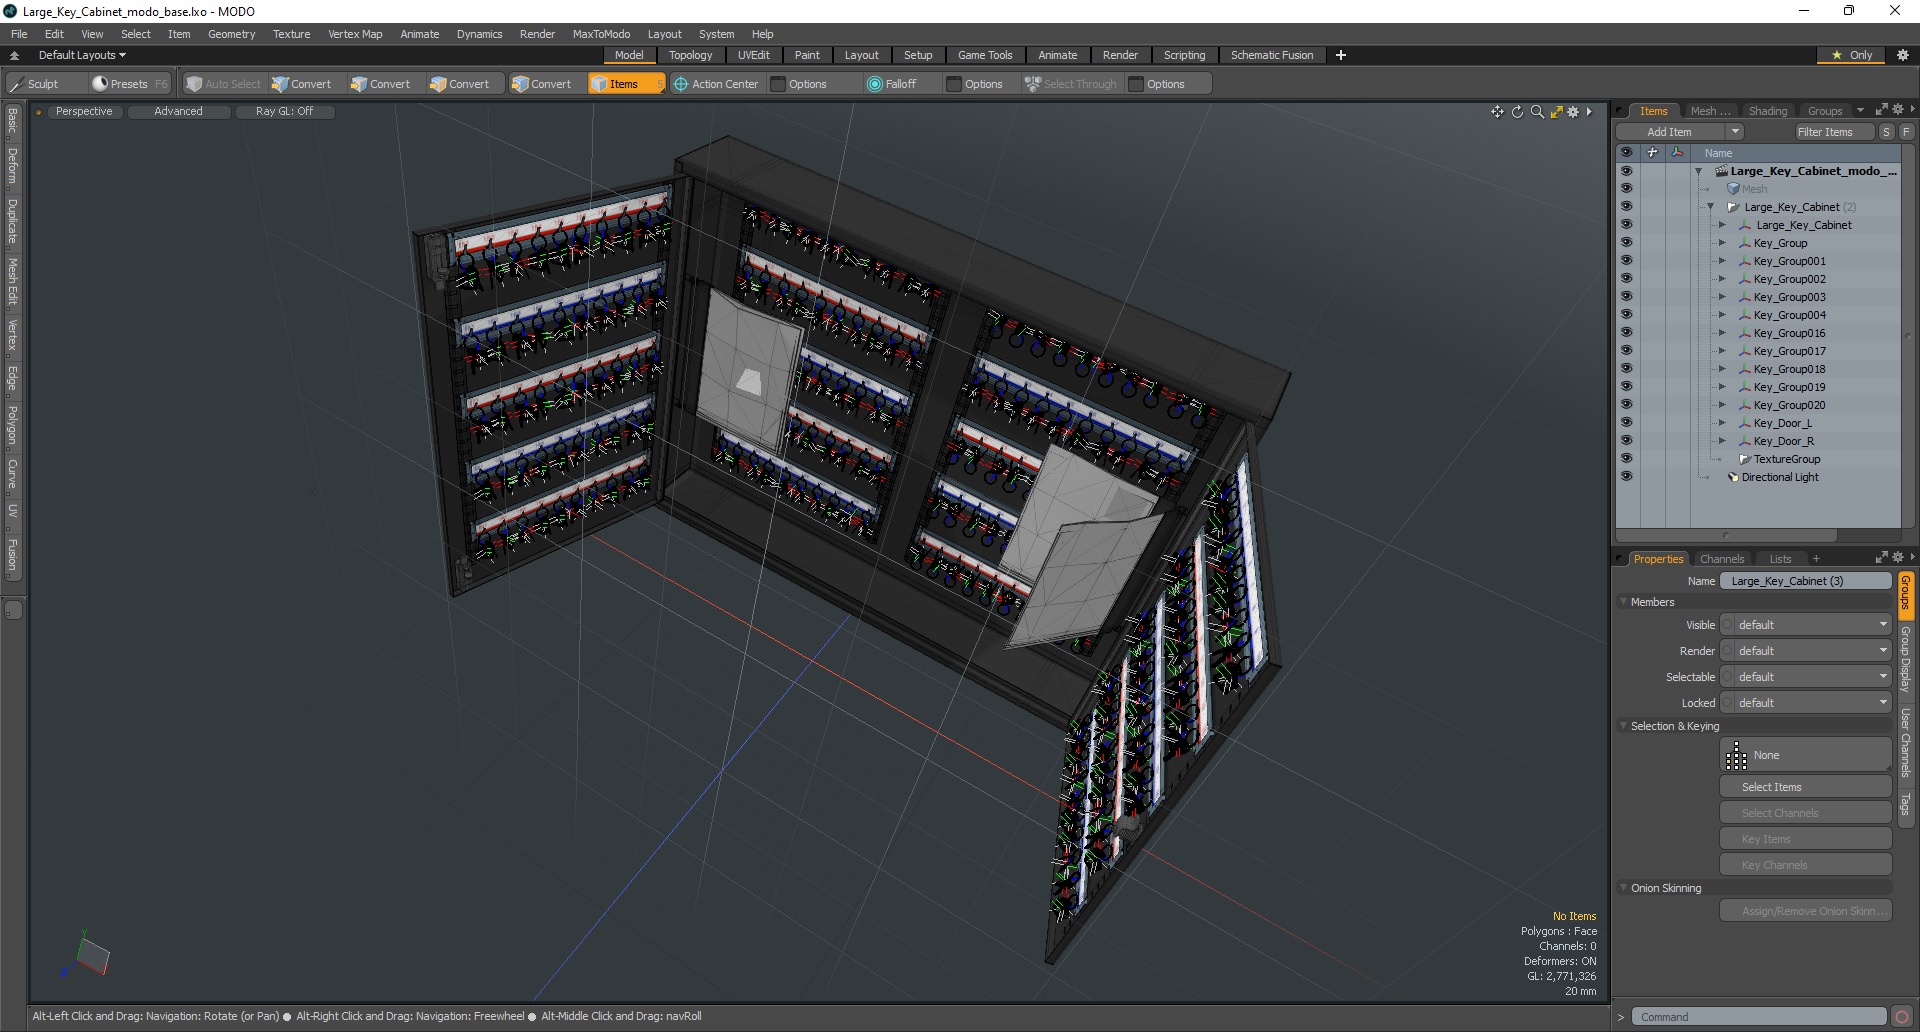Switch to the Topology layout tab
1920x1032 pixels.
[690, 55]
